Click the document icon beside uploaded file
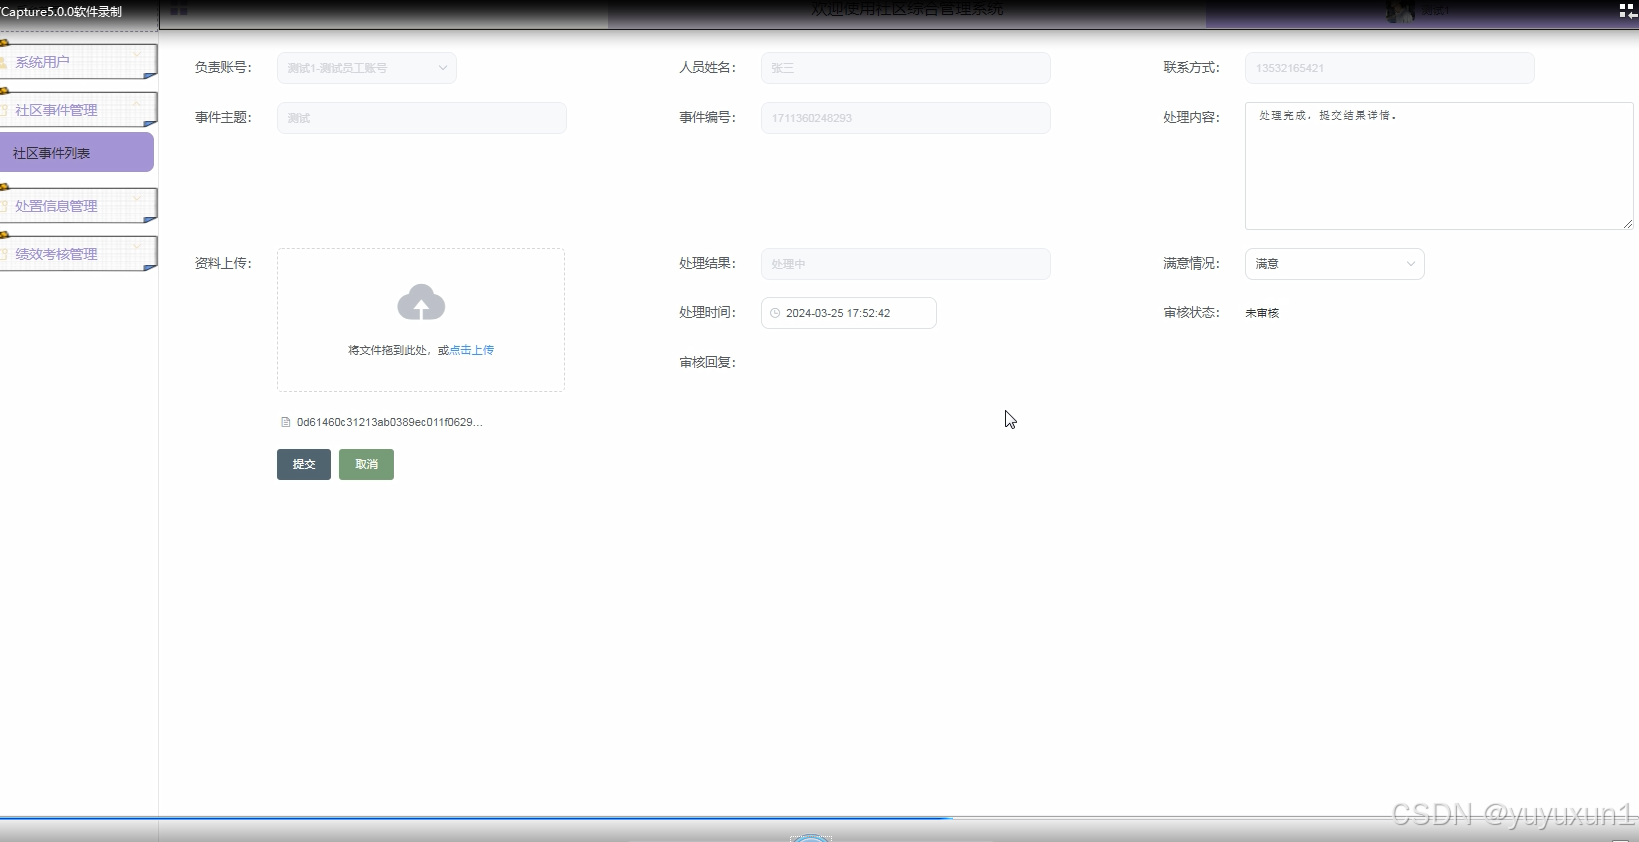Screen dimensions: 1639x842 coord(286,422)
